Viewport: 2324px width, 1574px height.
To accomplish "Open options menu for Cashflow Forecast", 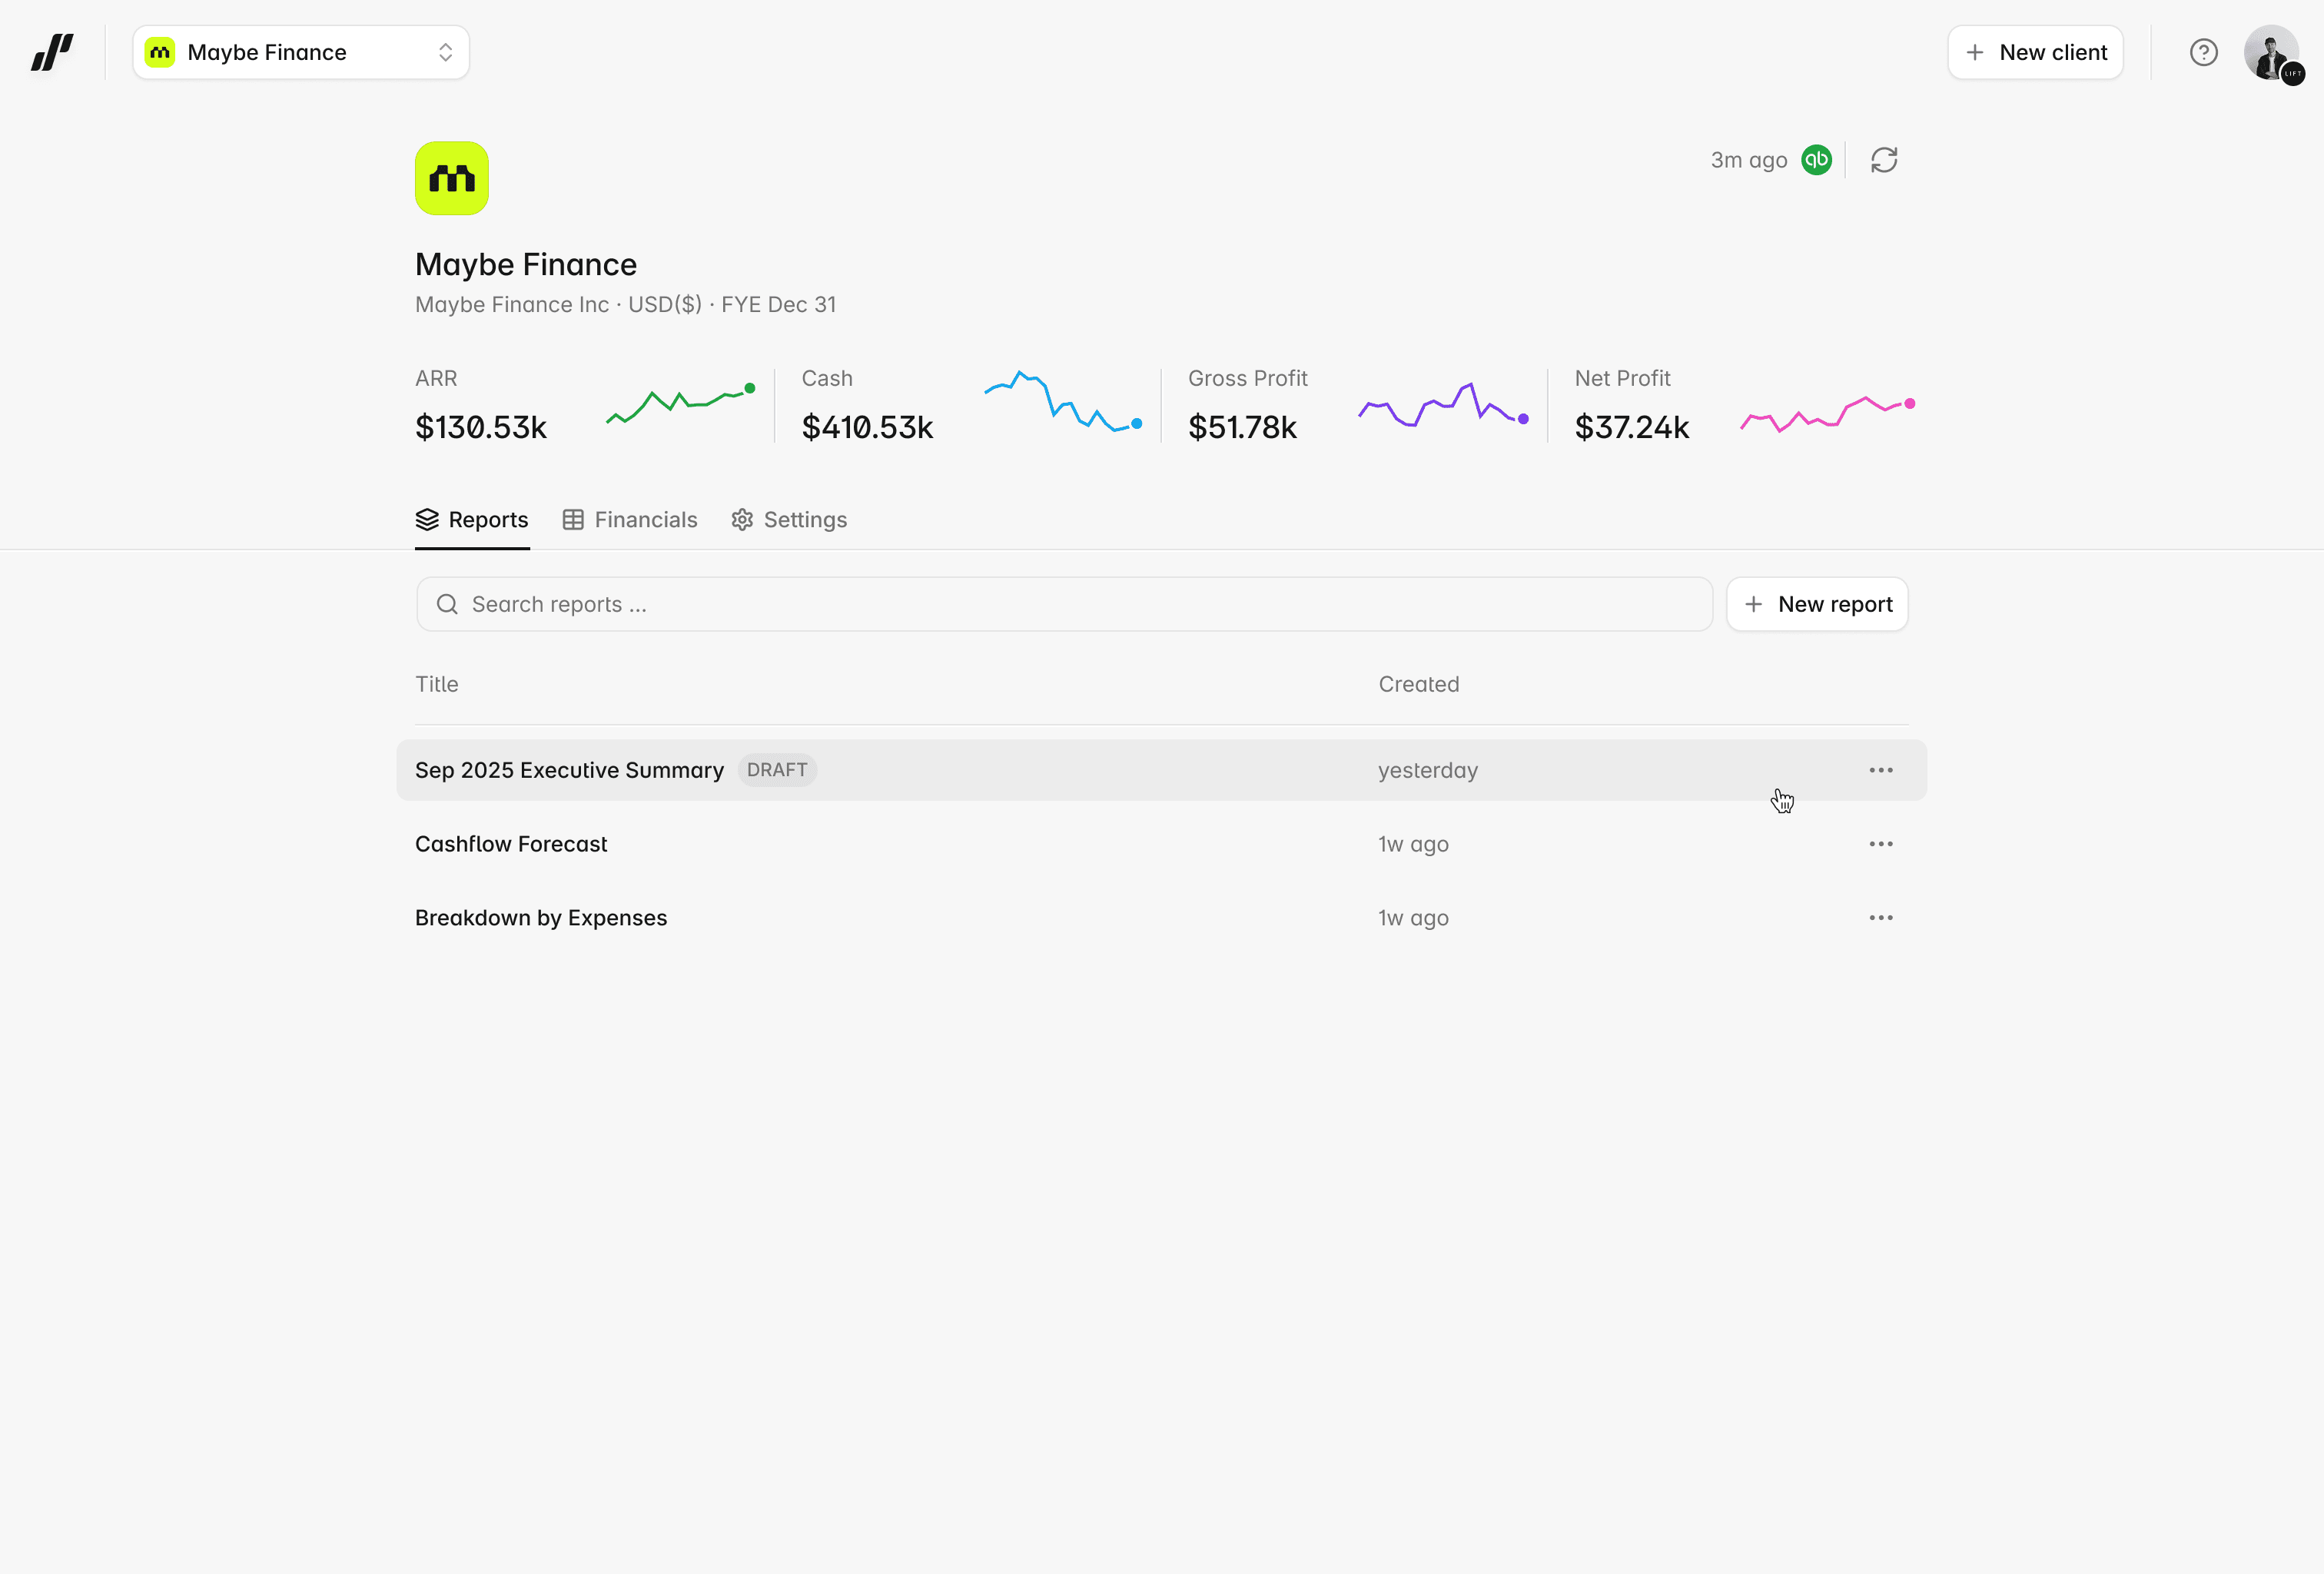I will point(1880,844).
